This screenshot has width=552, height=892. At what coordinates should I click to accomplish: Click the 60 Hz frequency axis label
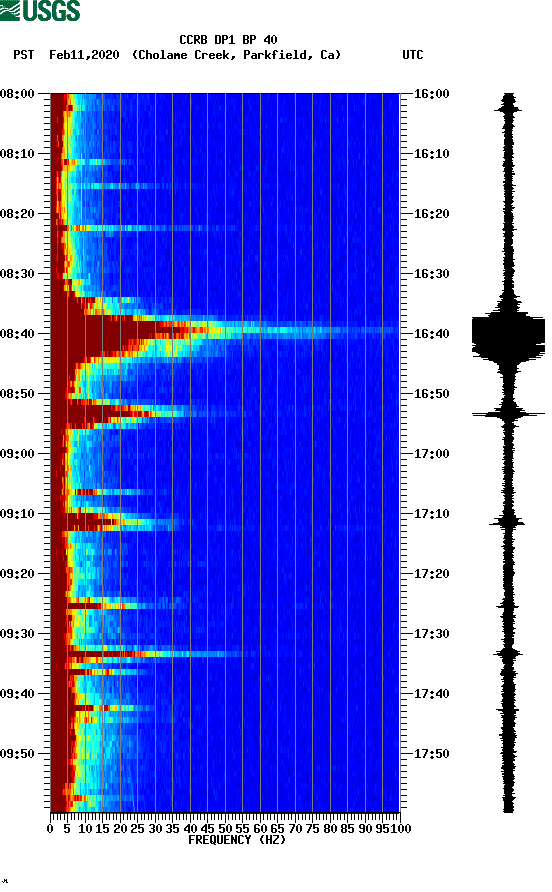(x=260, y=829)
